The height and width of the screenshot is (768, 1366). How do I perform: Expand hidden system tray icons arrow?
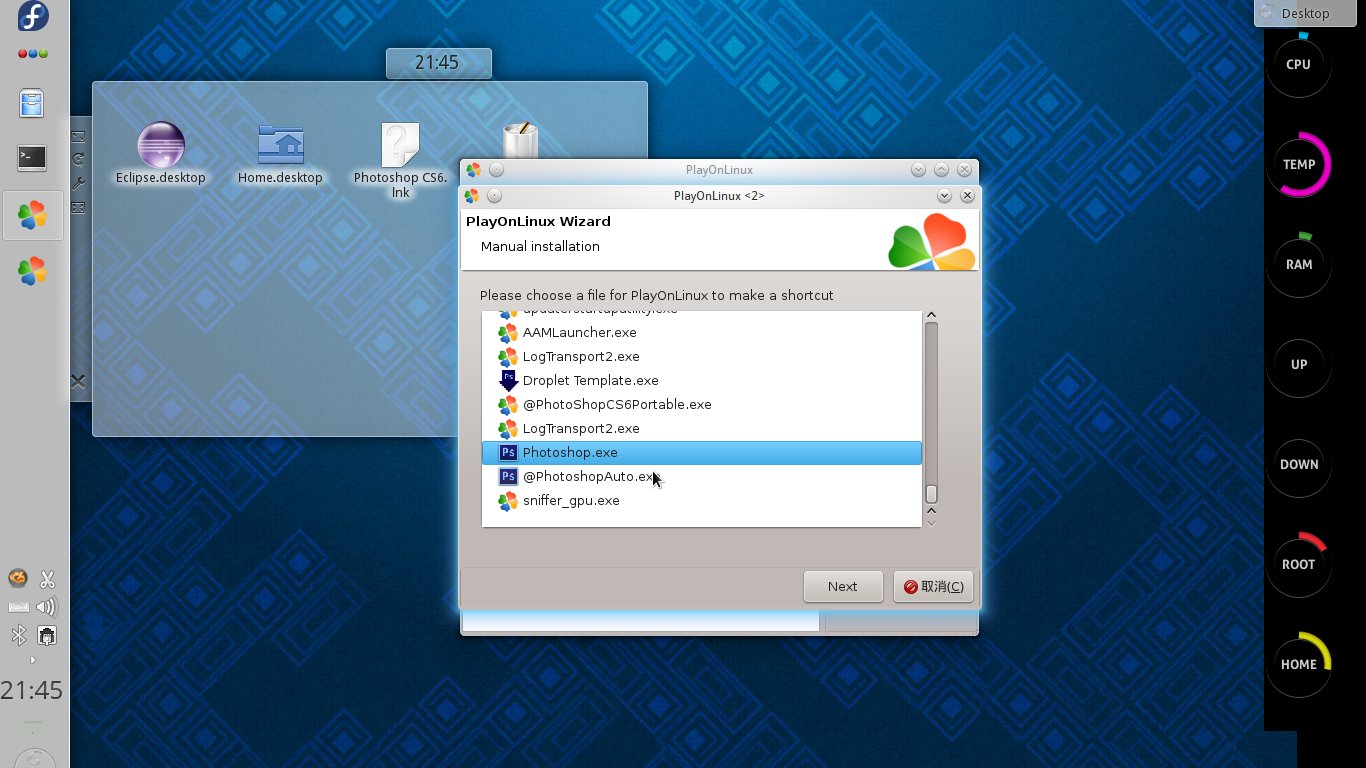(32, 660)
